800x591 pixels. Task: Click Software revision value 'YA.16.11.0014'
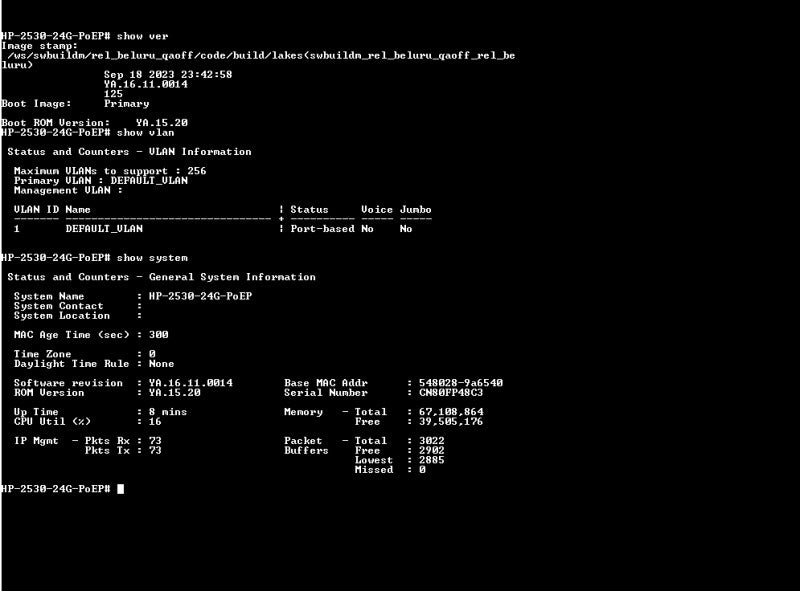[x=191, y=383]
